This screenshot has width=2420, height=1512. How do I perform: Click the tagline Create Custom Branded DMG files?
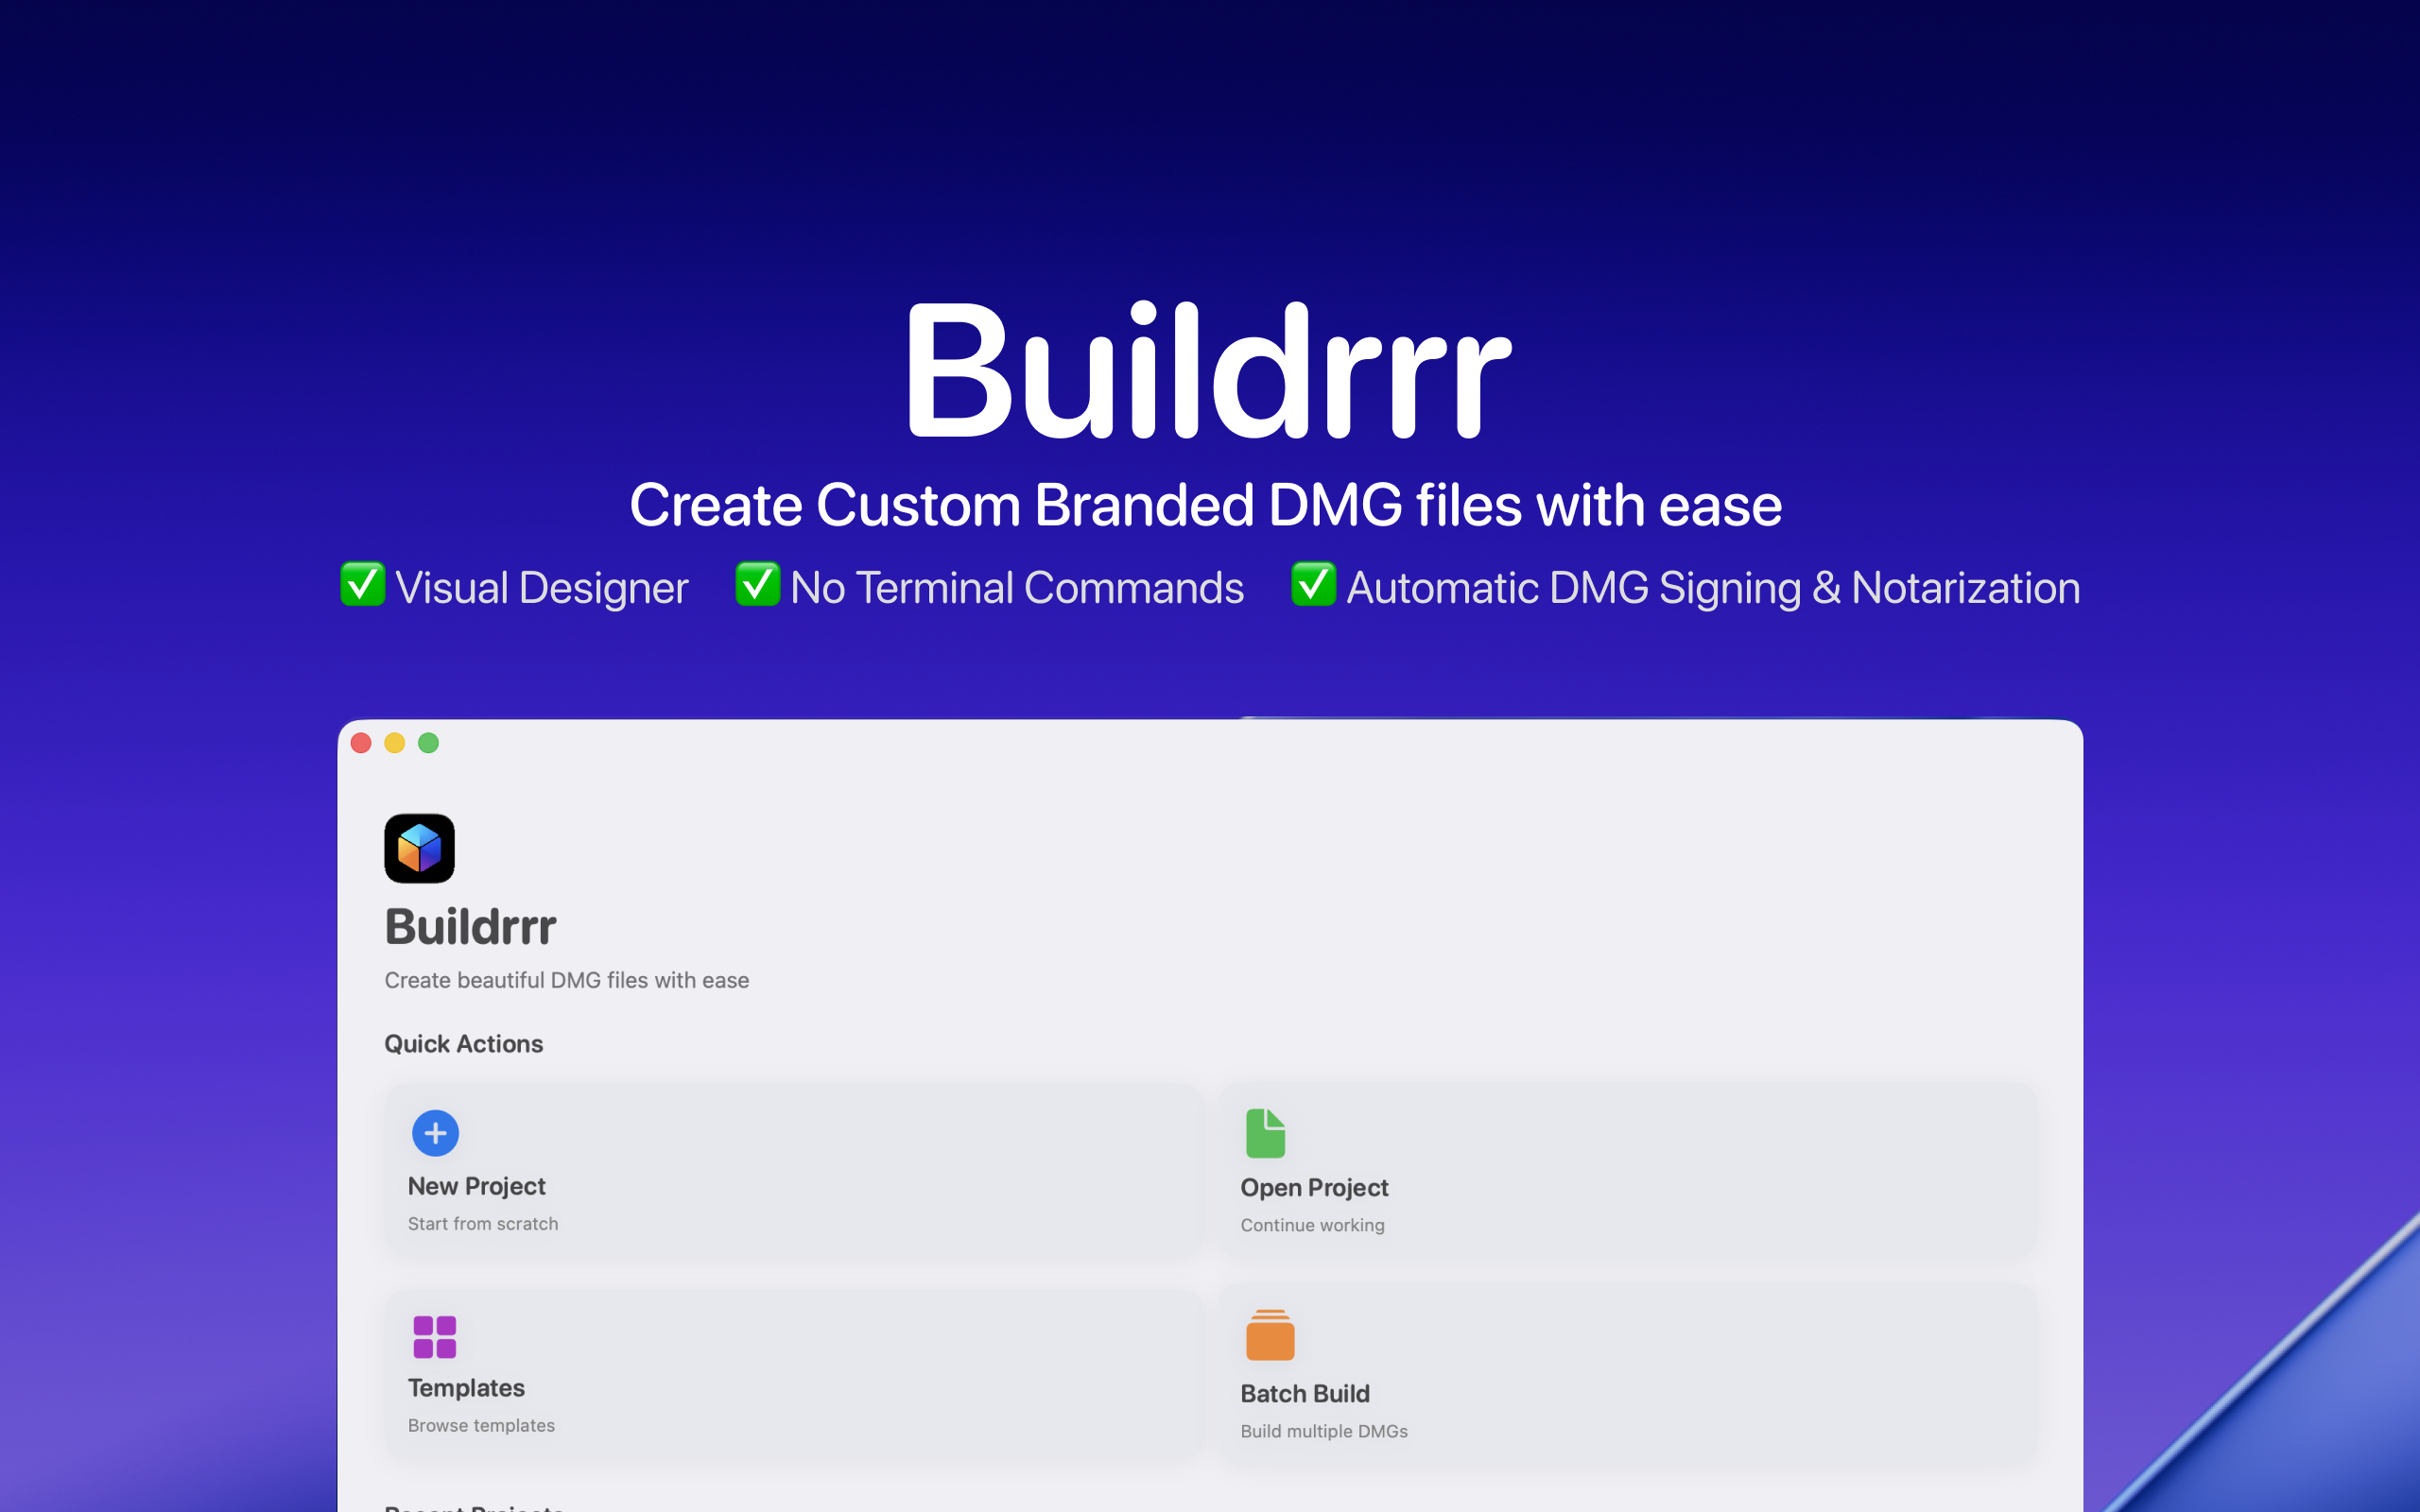(1205, 504)
